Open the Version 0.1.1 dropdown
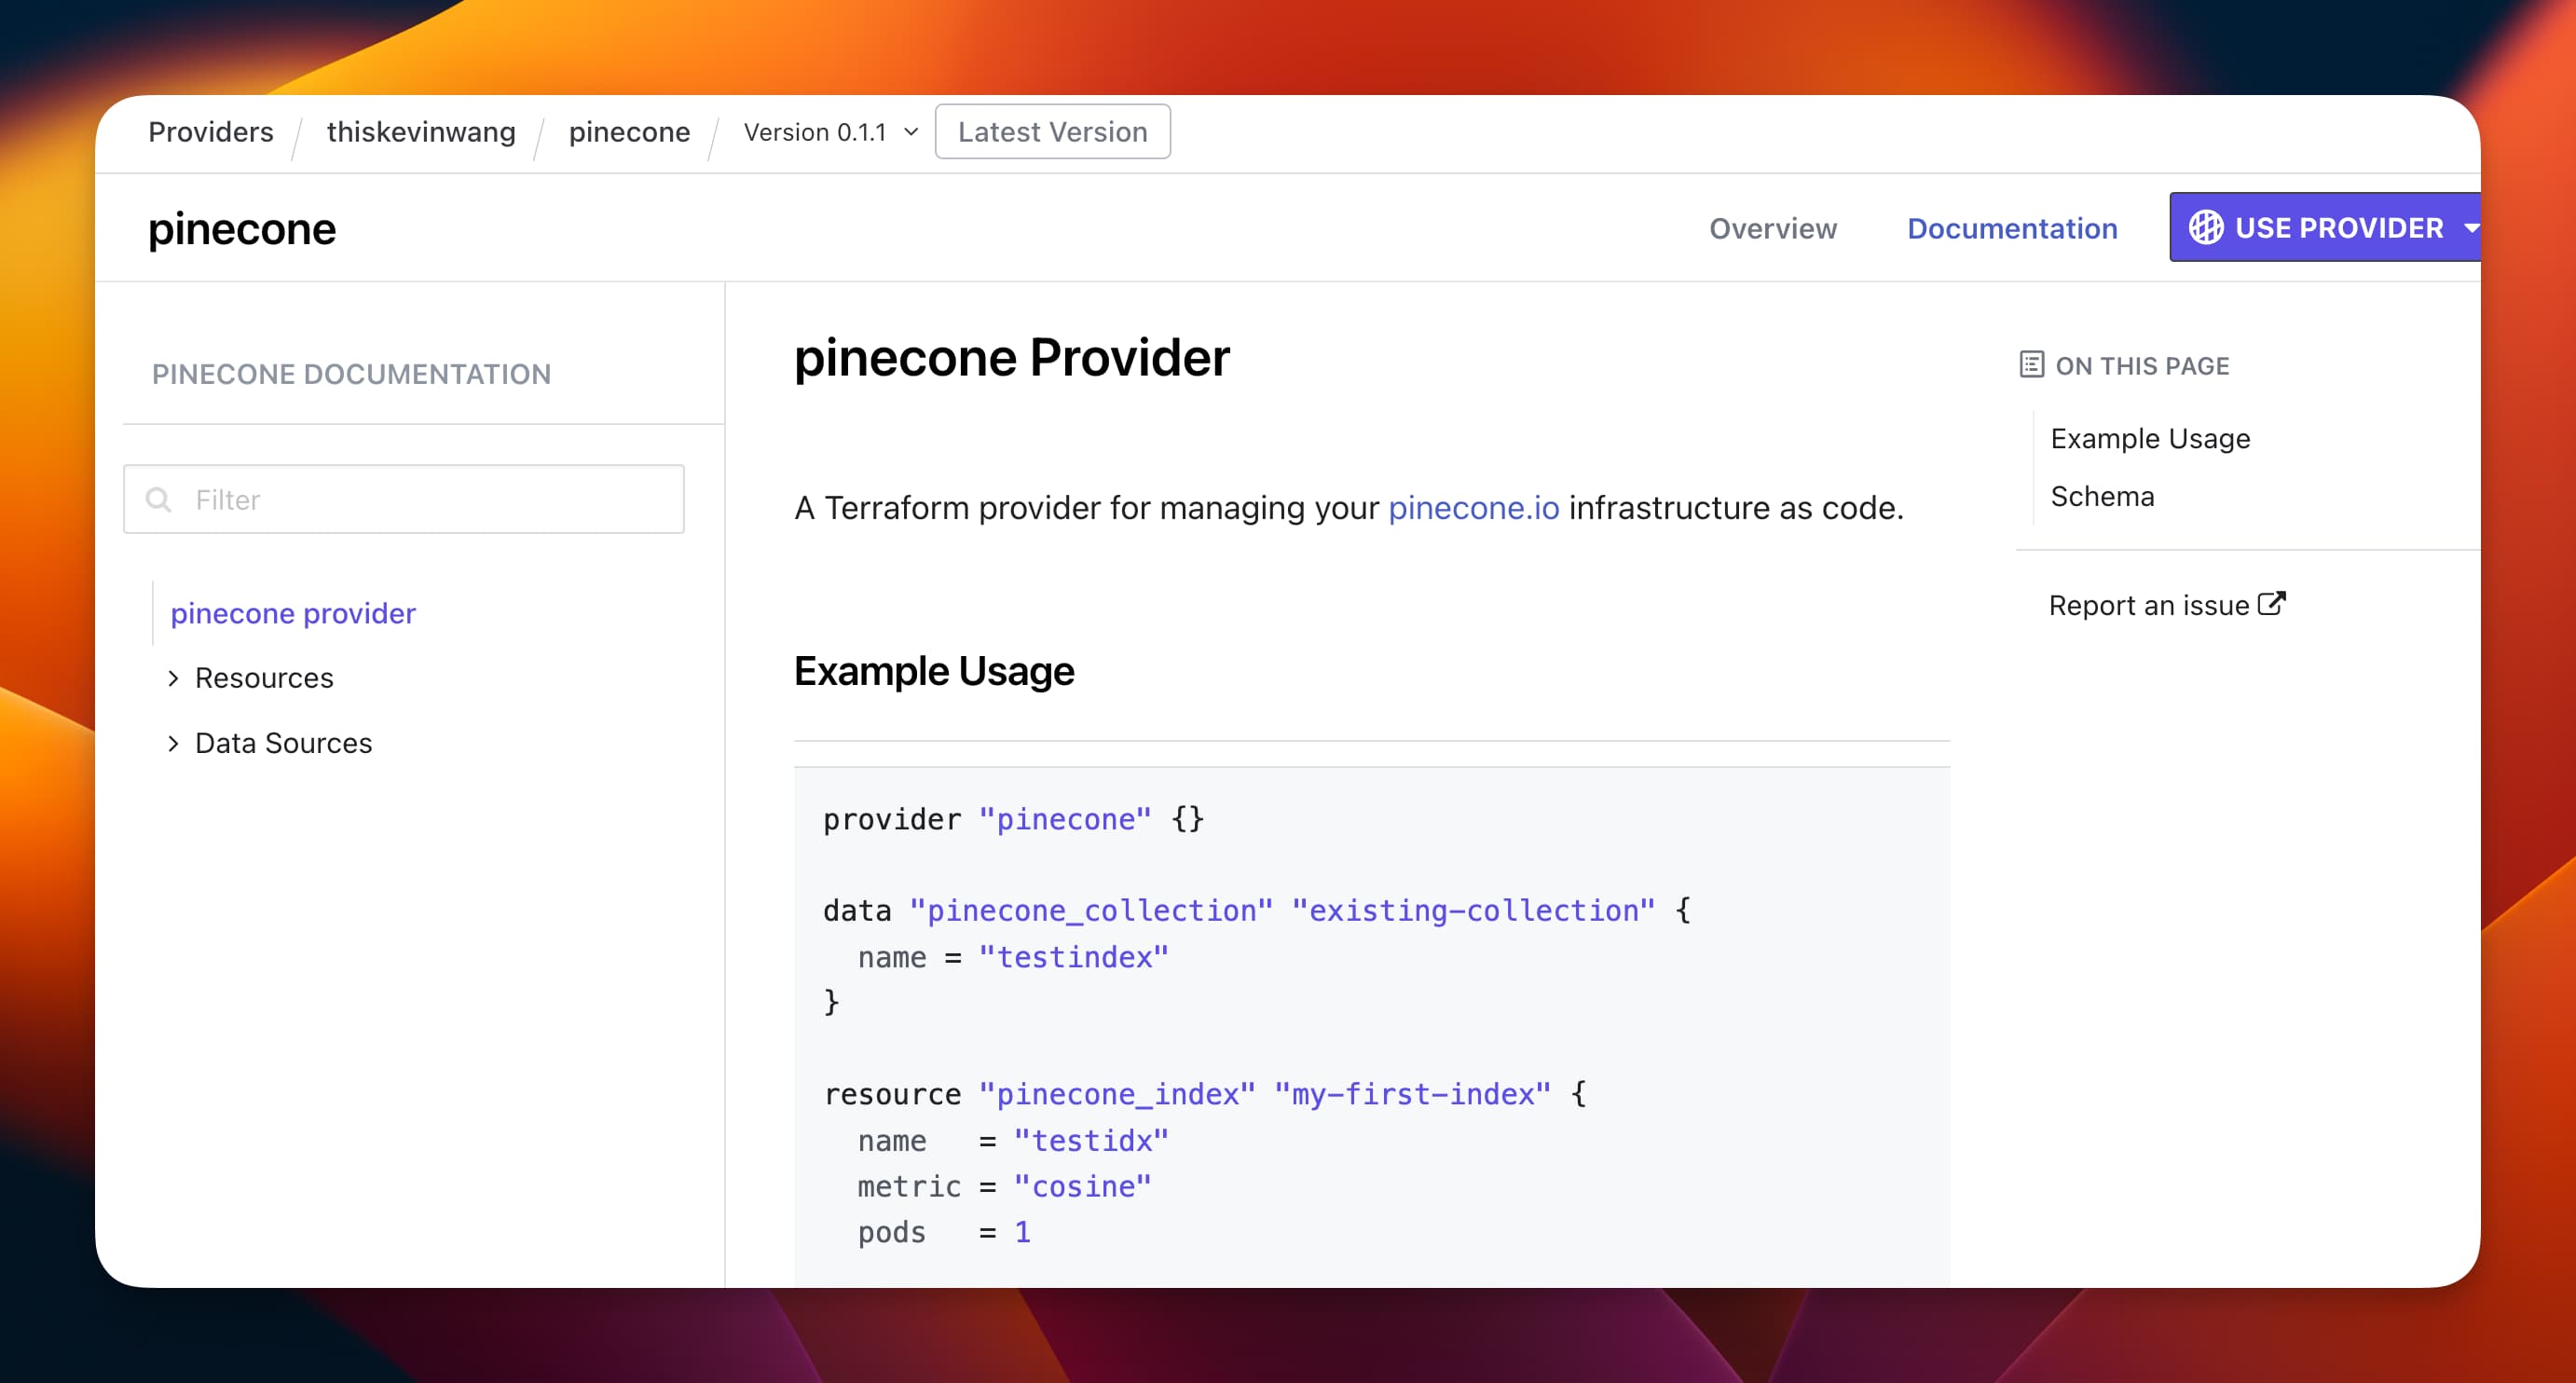 [x=831, y=132]
